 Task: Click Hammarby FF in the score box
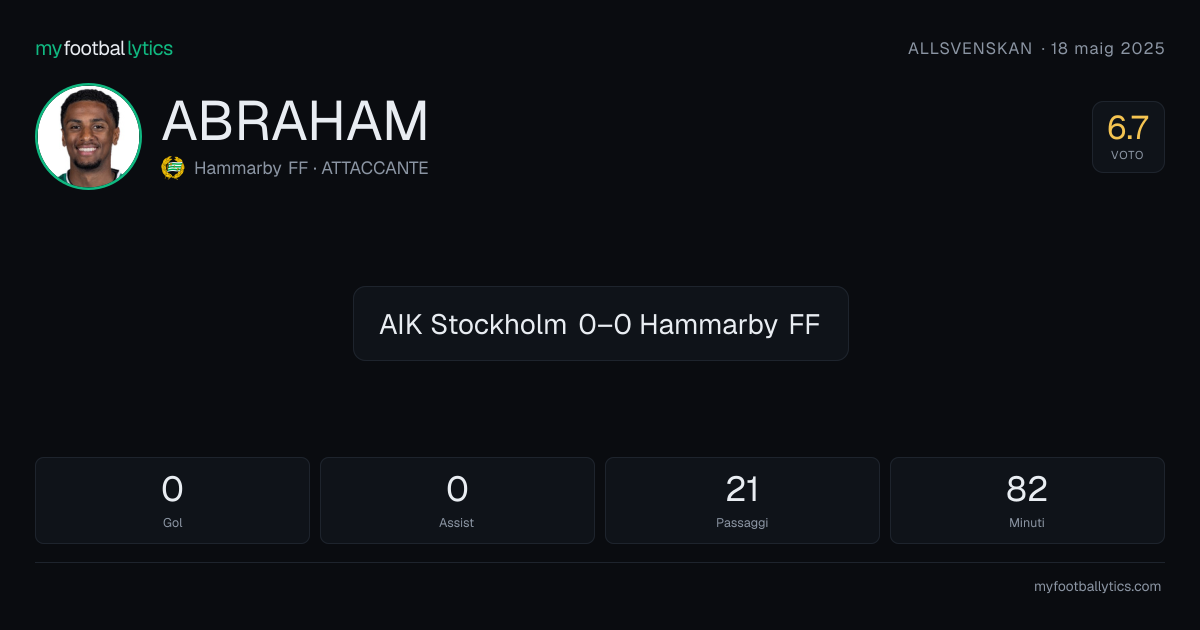(x=730, y=324)
